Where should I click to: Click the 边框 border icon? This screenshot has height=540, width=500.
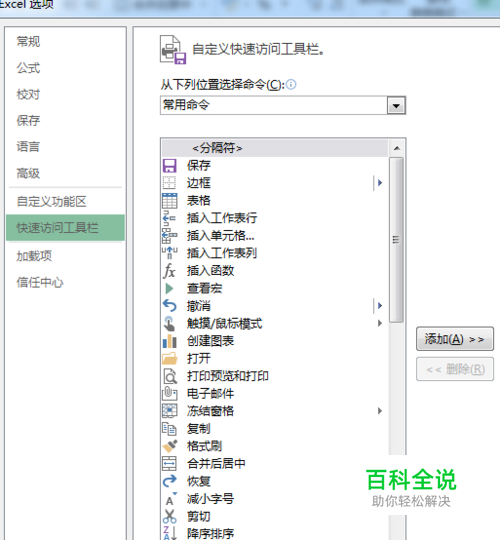point(169,183)
